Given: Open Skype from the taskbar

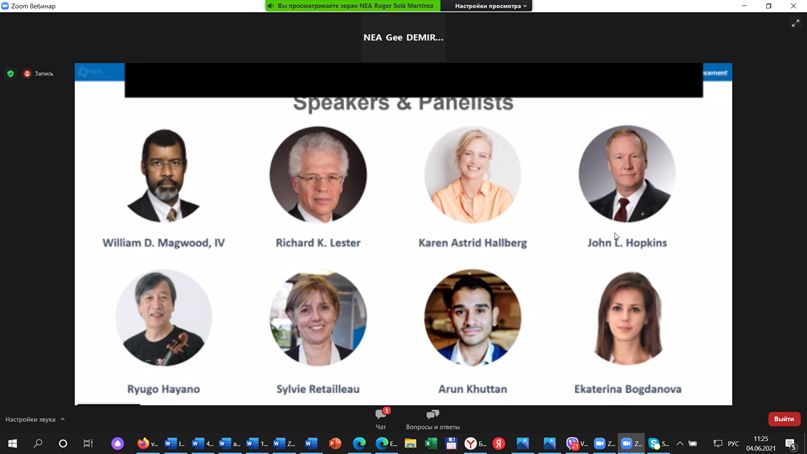Looking at the screenshot, I should point(654,443).
